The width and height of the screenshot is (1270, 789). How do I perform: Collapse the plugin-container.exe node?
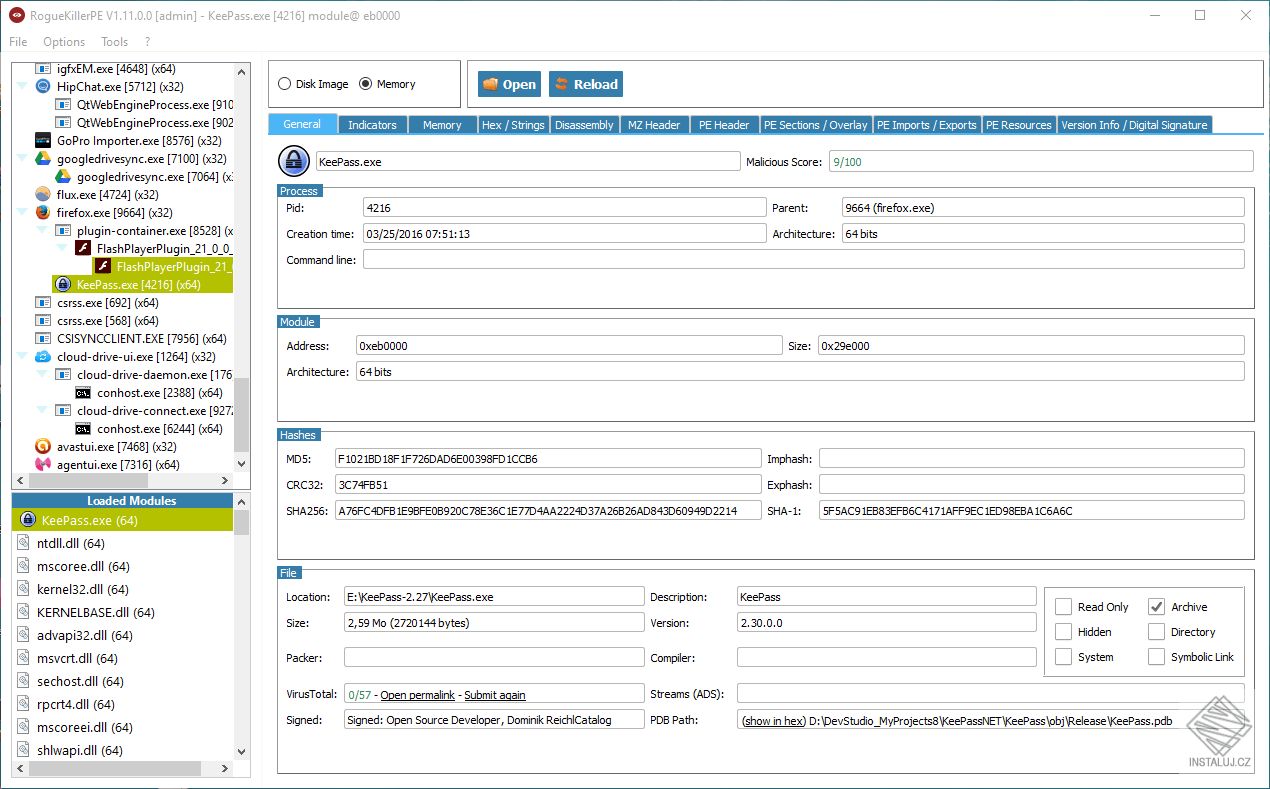click(42, 231)
